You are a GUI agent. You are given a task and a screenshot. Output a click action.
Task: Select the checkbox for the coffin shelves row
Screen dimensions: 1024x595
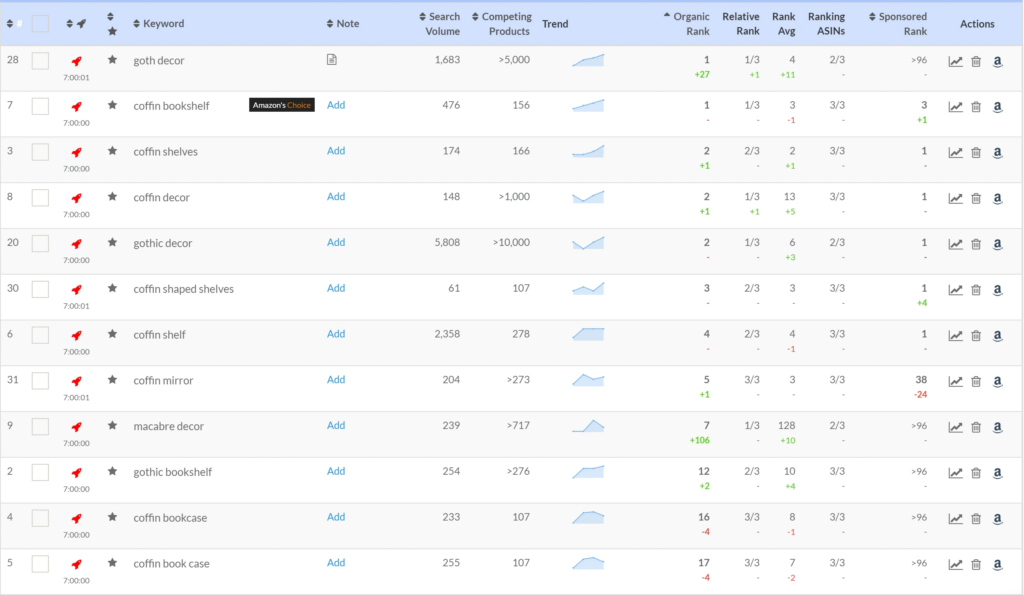pos(40,152)
